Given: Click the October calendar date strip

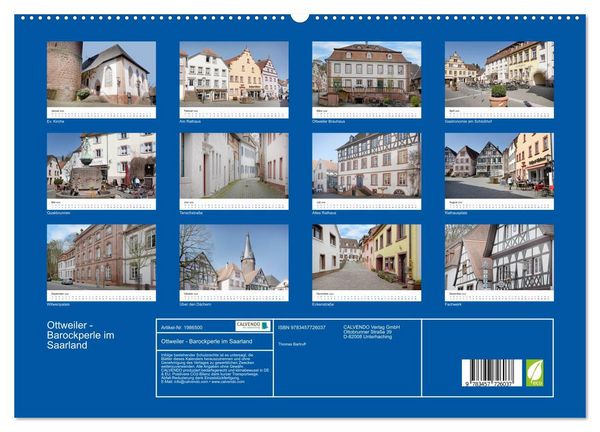Looking at the screenshot, I should 234,296.
